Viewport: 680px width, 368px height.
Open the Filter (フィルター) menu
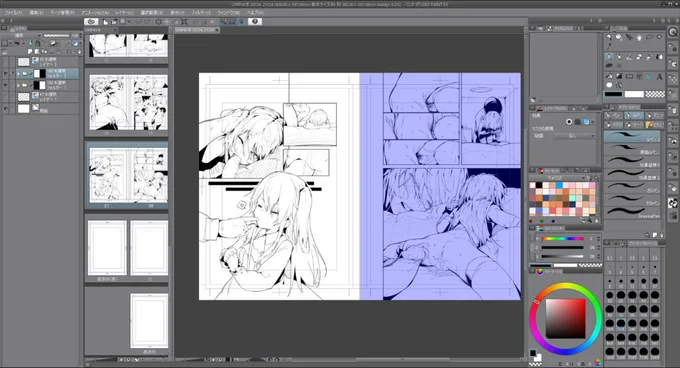[x=201, y=13]
